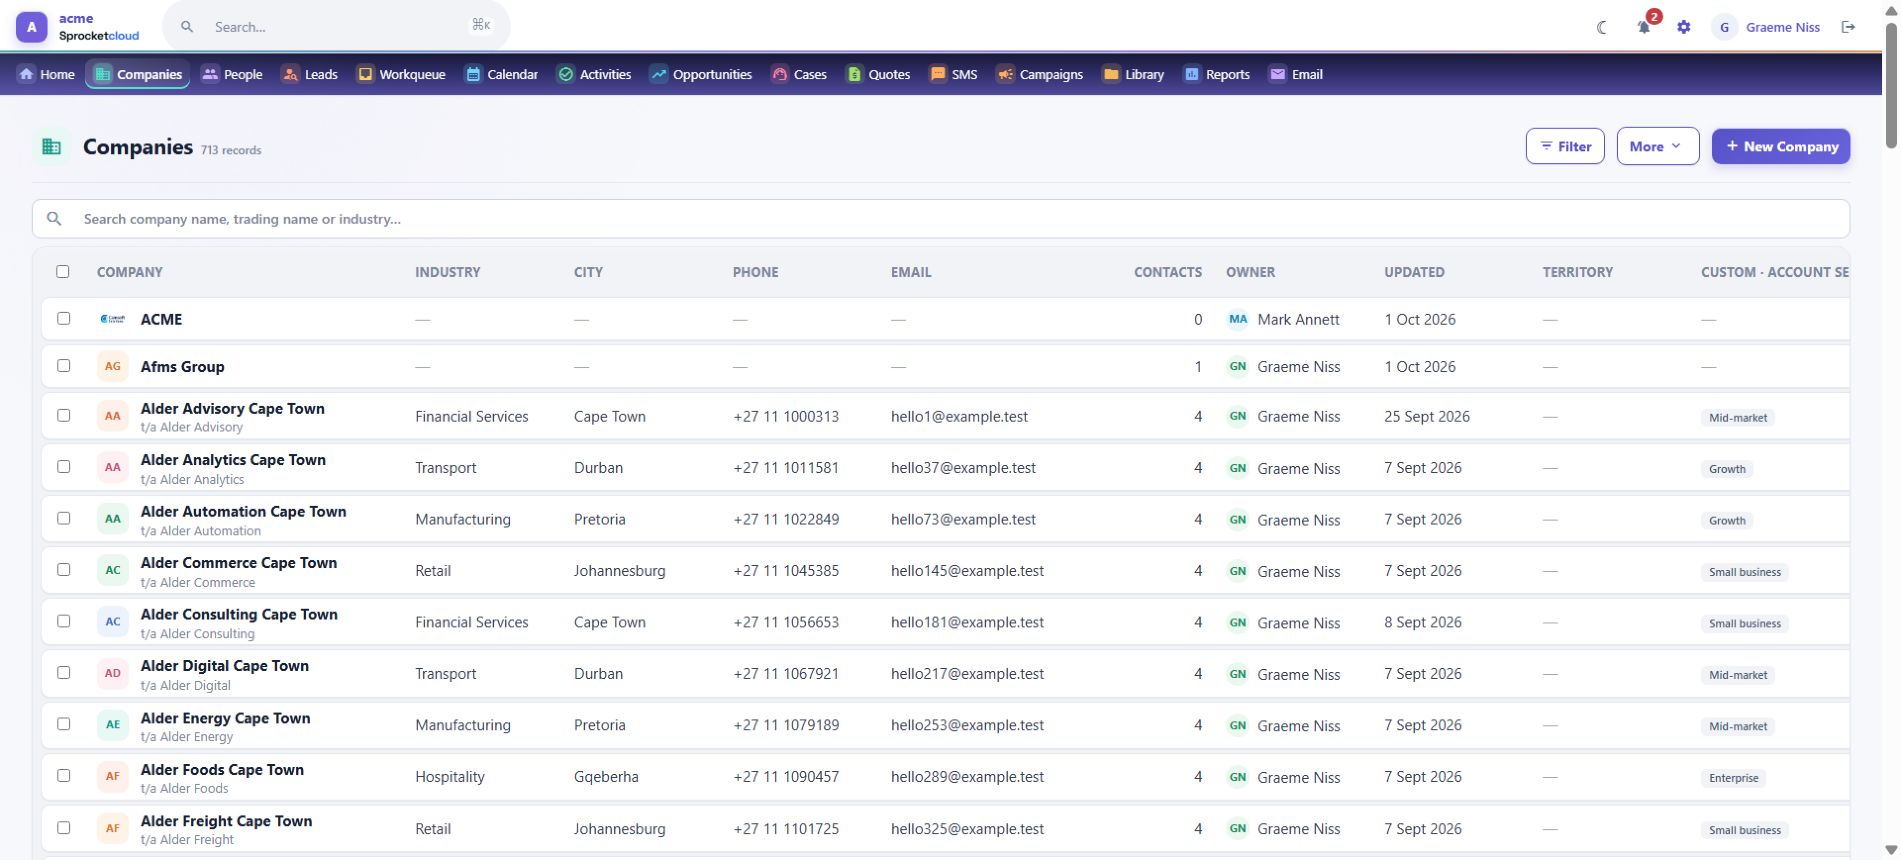This screenshot has height=860, width=1901.
Task: Click the People nav icon
Action: [x=210, y=74]
